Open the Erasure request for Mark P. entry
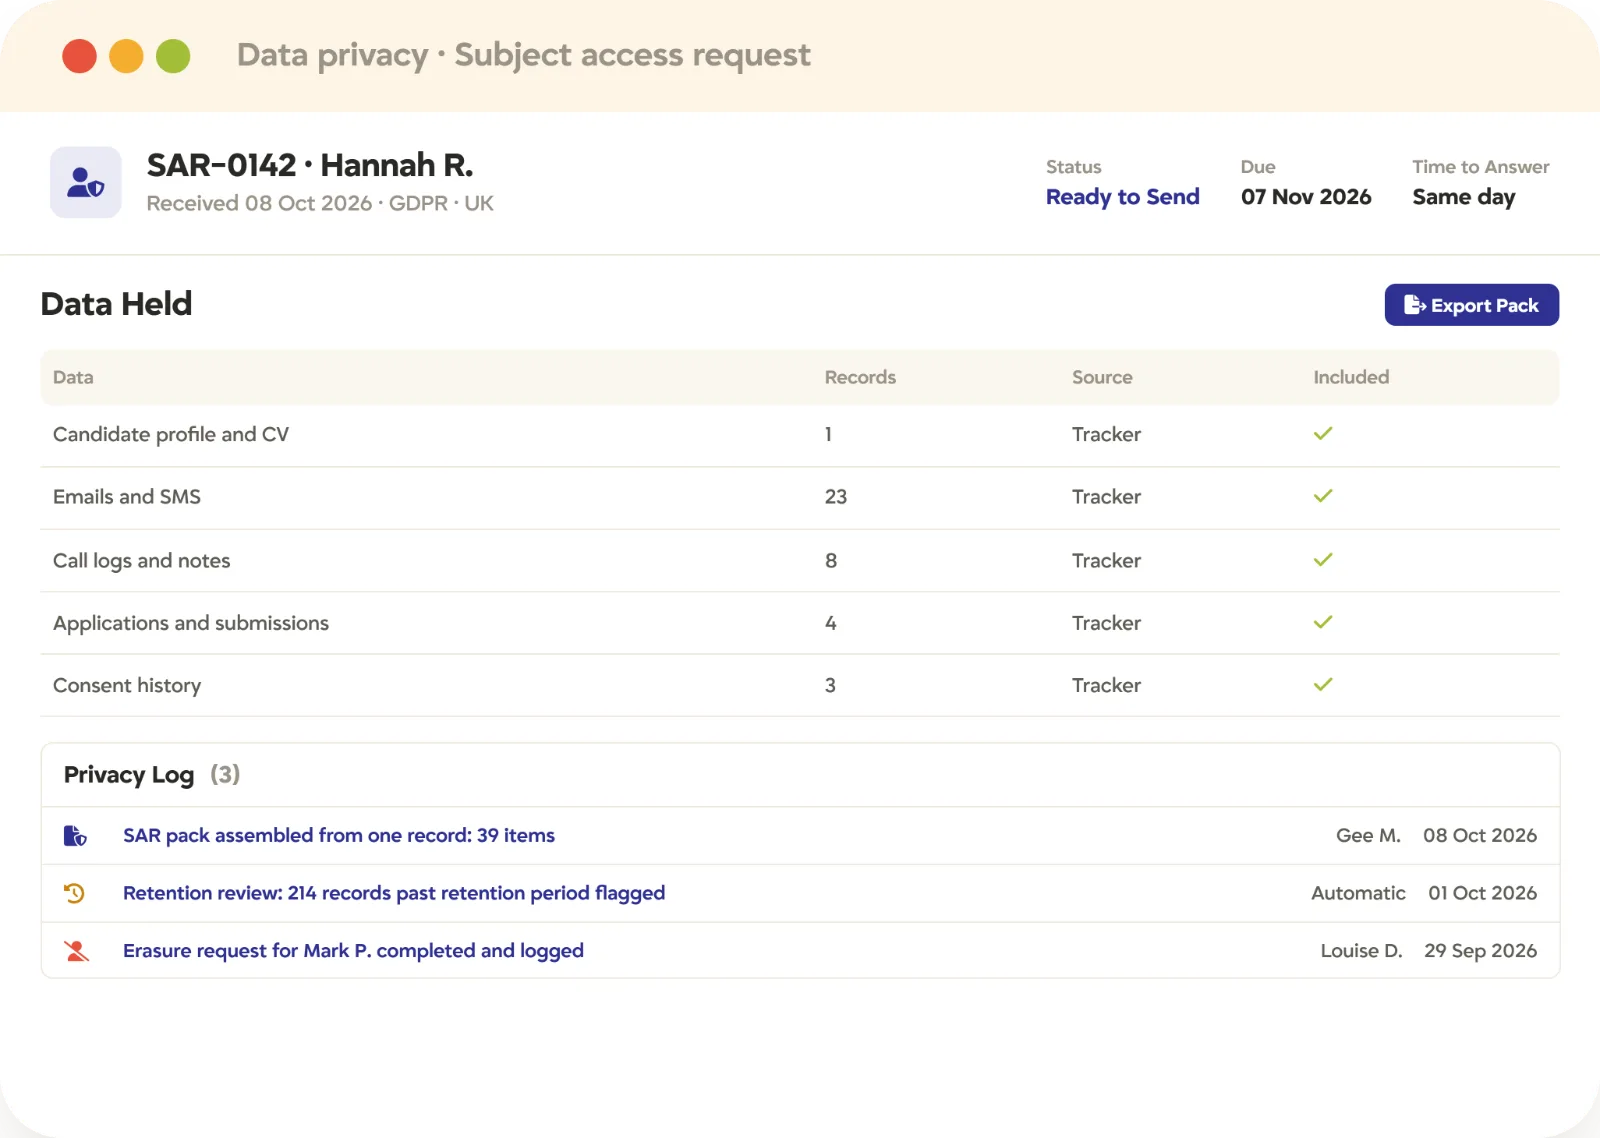The width and height of the screenshot is (1600, 1138). 353,951
